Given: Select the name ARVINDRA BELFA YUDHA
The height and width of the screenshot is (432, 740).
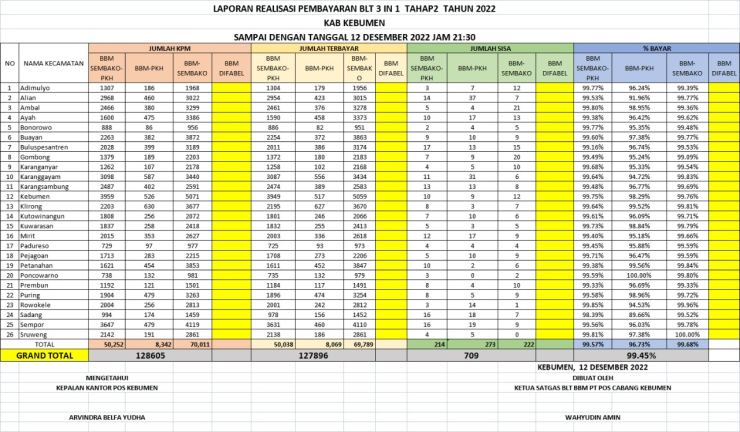Looking at the screenshot, I should pos(107,418).
